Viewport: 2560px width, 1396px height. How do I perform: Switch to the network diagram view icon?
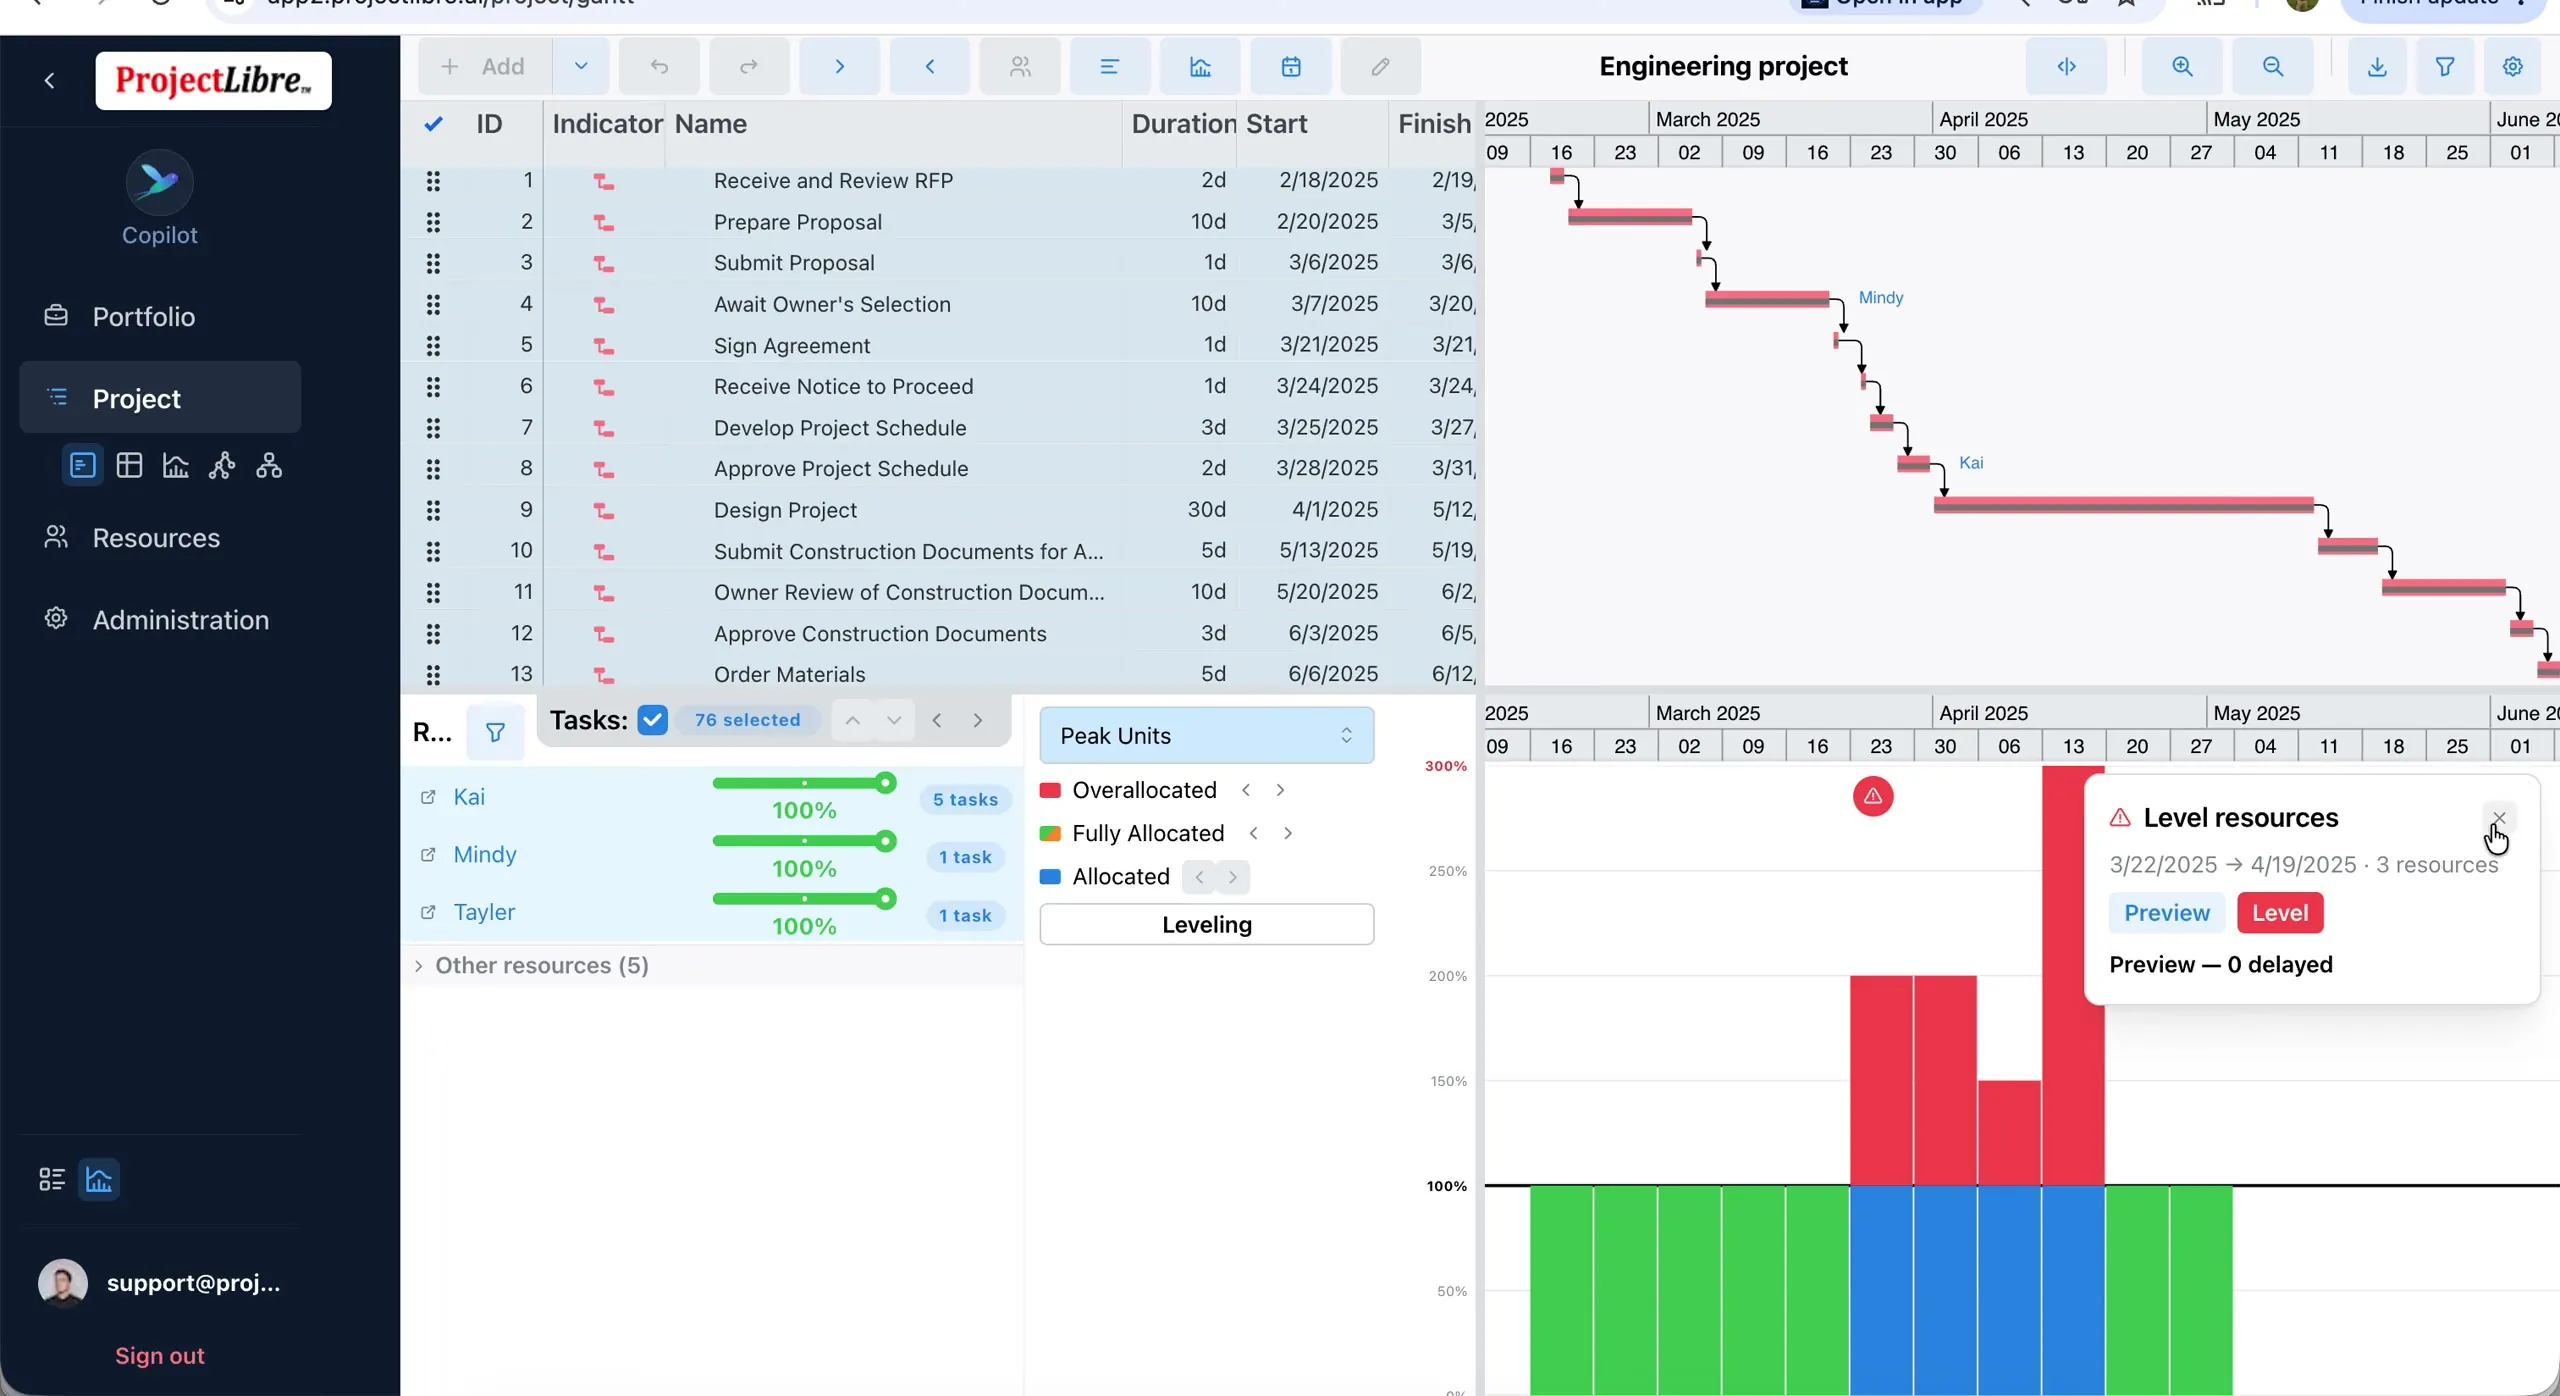(x=222, y=465)
